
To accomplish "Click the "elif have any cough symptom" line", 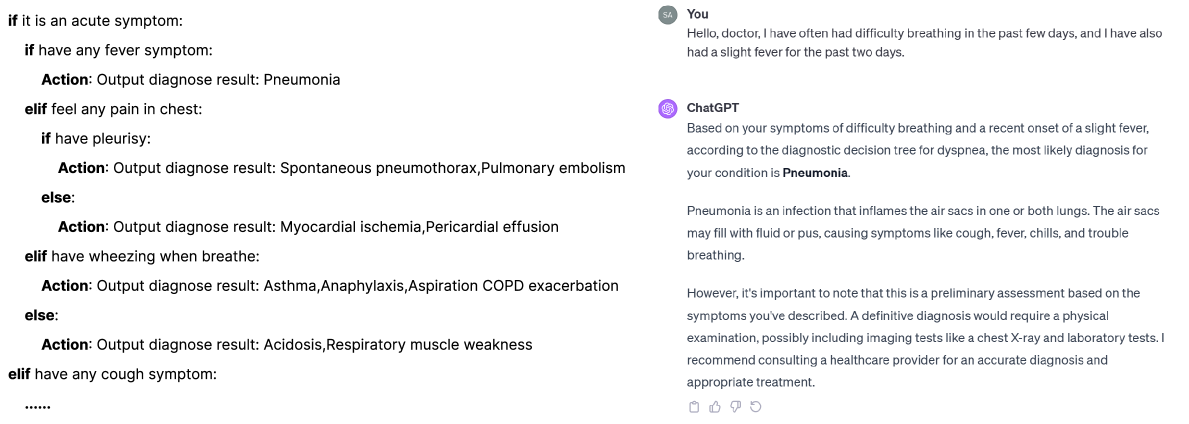I will pos(112,374).
